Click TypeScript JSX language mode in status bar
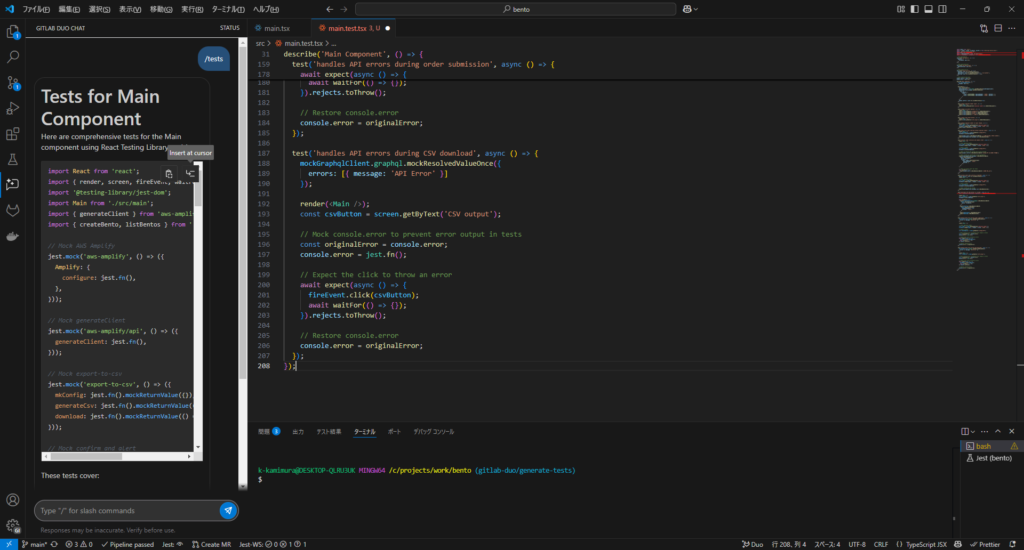Screen dimensions: 1024x550 pos(928,544)
